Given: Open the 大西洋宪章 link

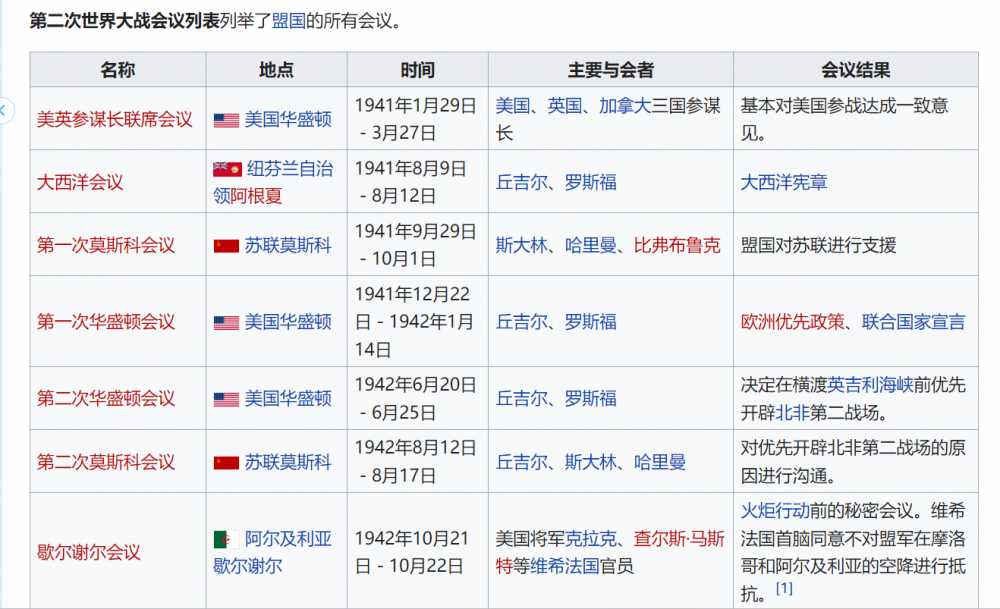Looking at the screenshot, I should point(784,182).
